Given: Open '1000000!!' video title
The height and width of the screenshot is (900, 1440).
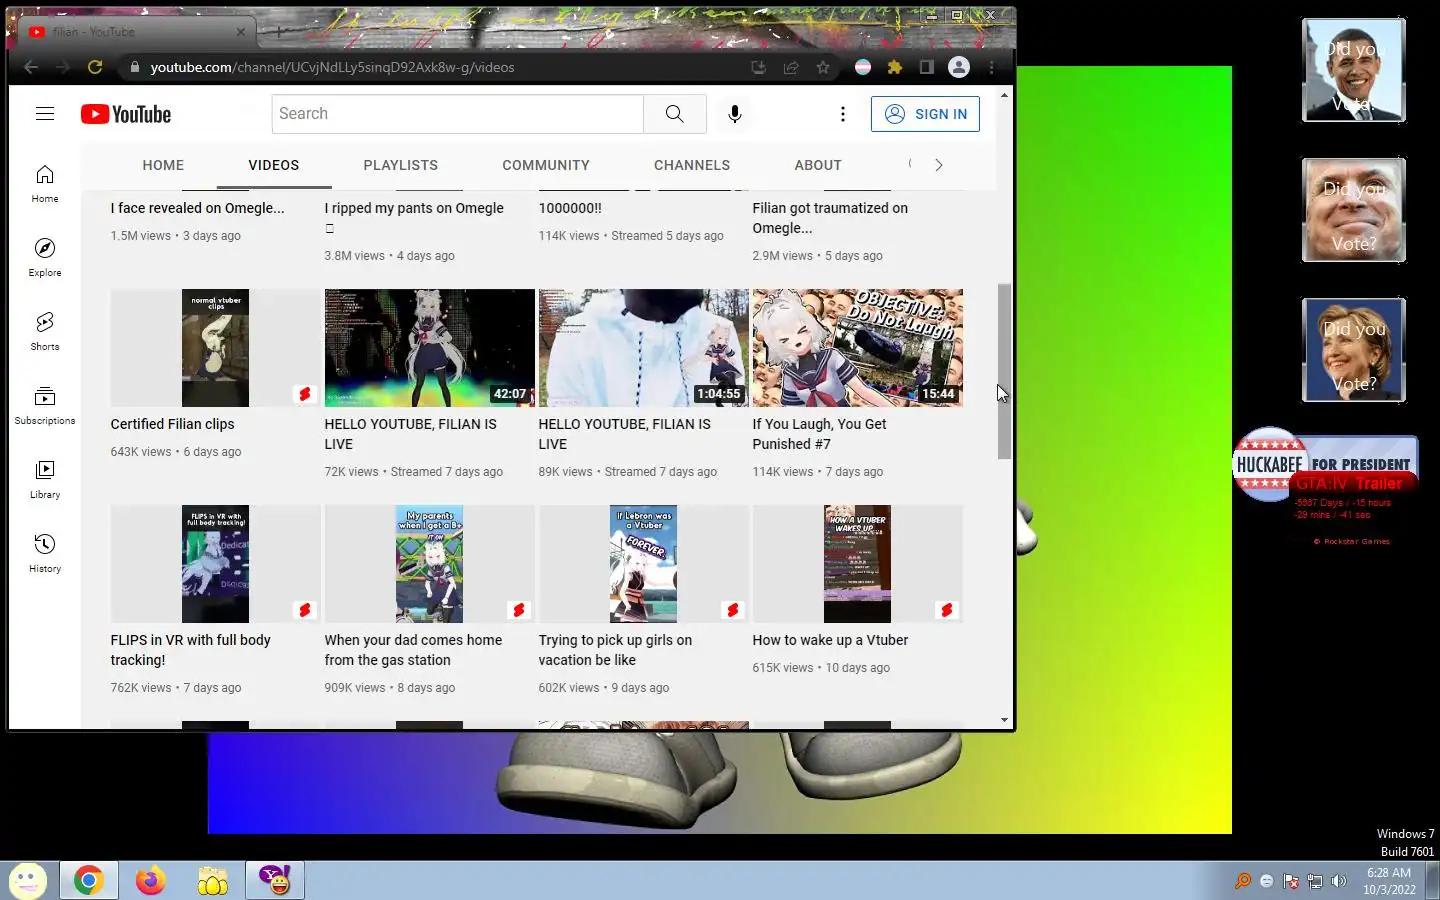Looking at the screenshot, I should pos(570,208).
